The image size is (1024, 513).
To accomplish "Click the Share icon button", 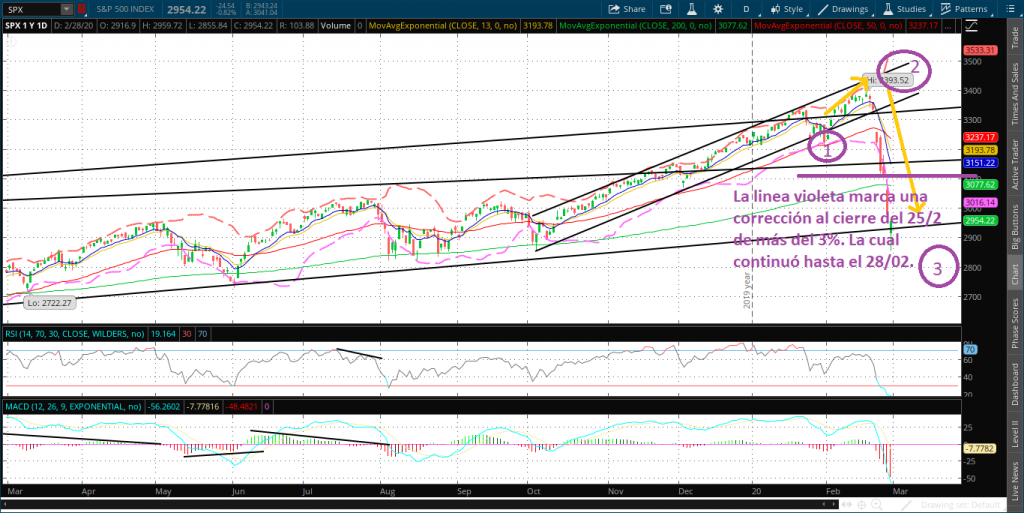I will (x=626, y=9).
